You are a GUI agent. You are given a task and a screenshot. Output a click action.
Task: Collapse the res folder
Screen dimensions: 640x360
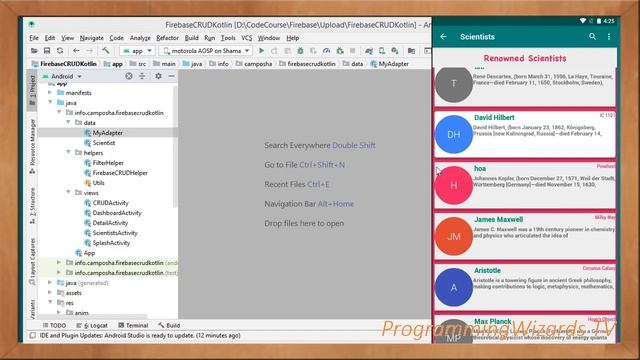(x=50, y=302)
